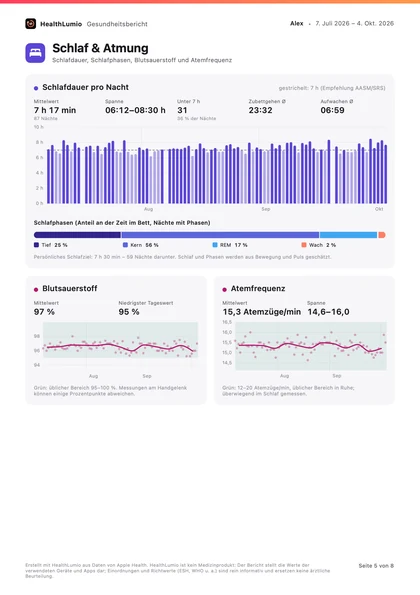Click the Gesundheitsbericht label in the header
The image size is (420, 595).
(x=117, y=24)
